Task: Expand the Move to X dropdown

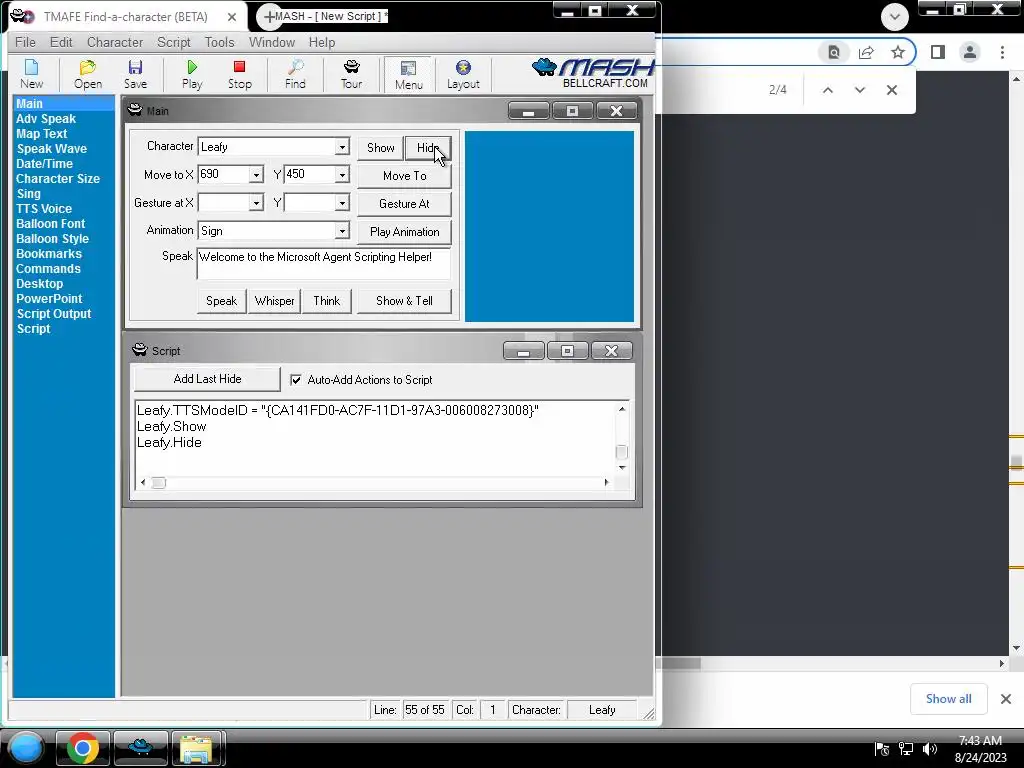Action: pyautogui.click(x=256, y=175)
